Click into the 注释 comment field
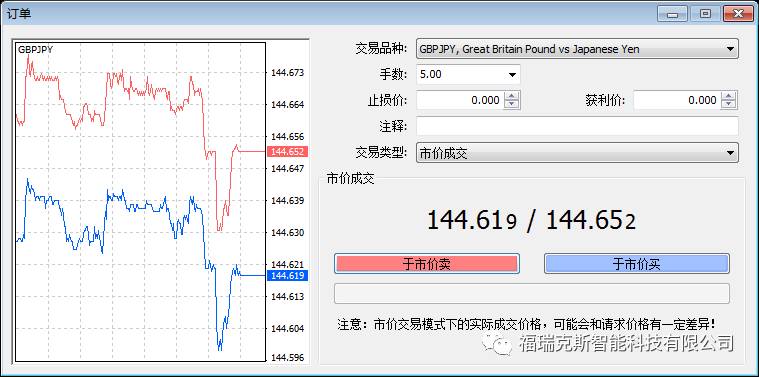Viewport: 759px width, 377px height. [577, 126]
